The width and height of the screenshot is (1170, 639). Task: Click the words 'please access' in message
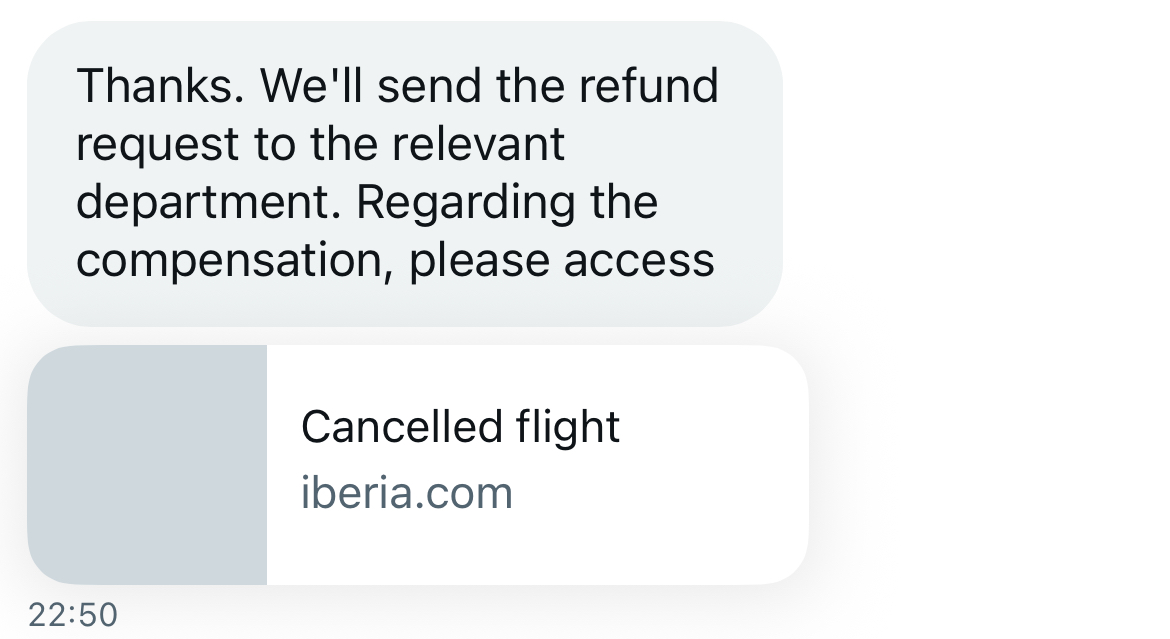(x=562, y=261)
